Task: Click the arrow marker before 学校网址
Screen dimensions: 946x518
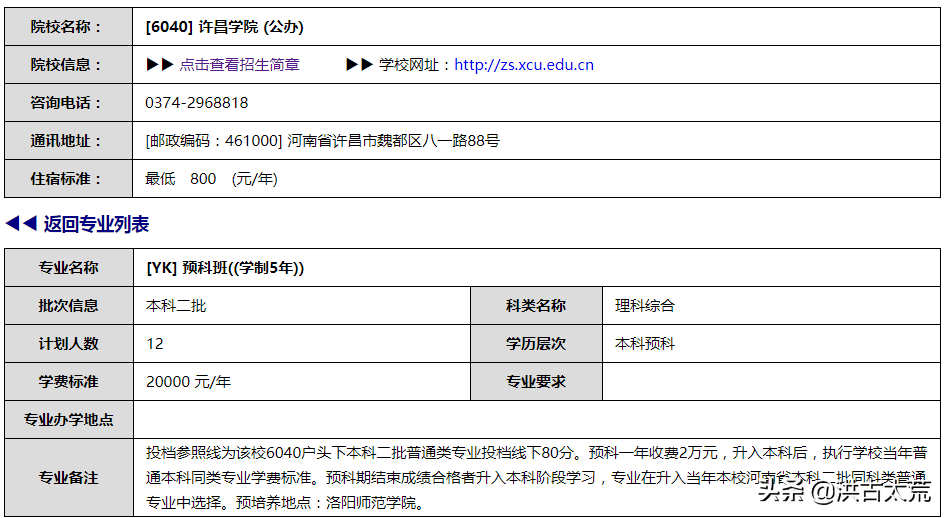Action: [x=360, y=65]
